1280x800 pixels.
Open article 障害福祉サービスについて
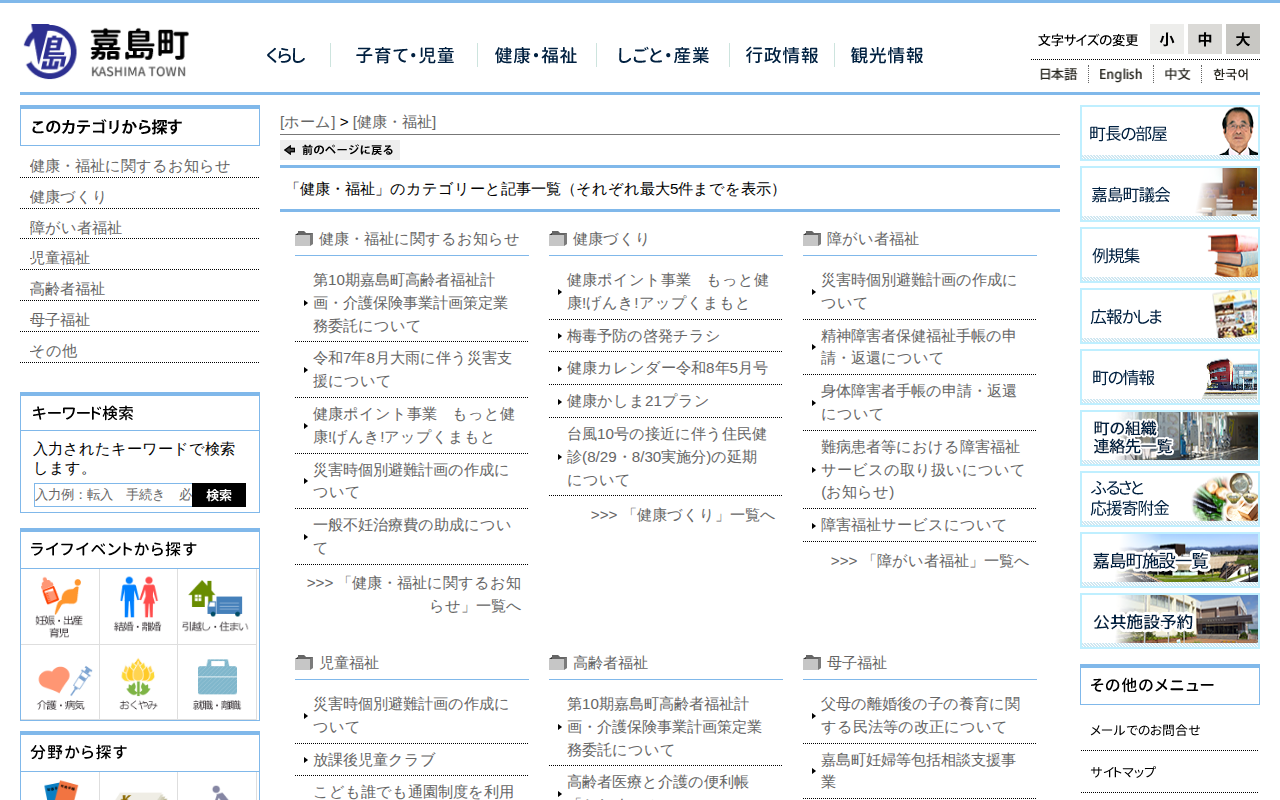(x=914, y=525)
